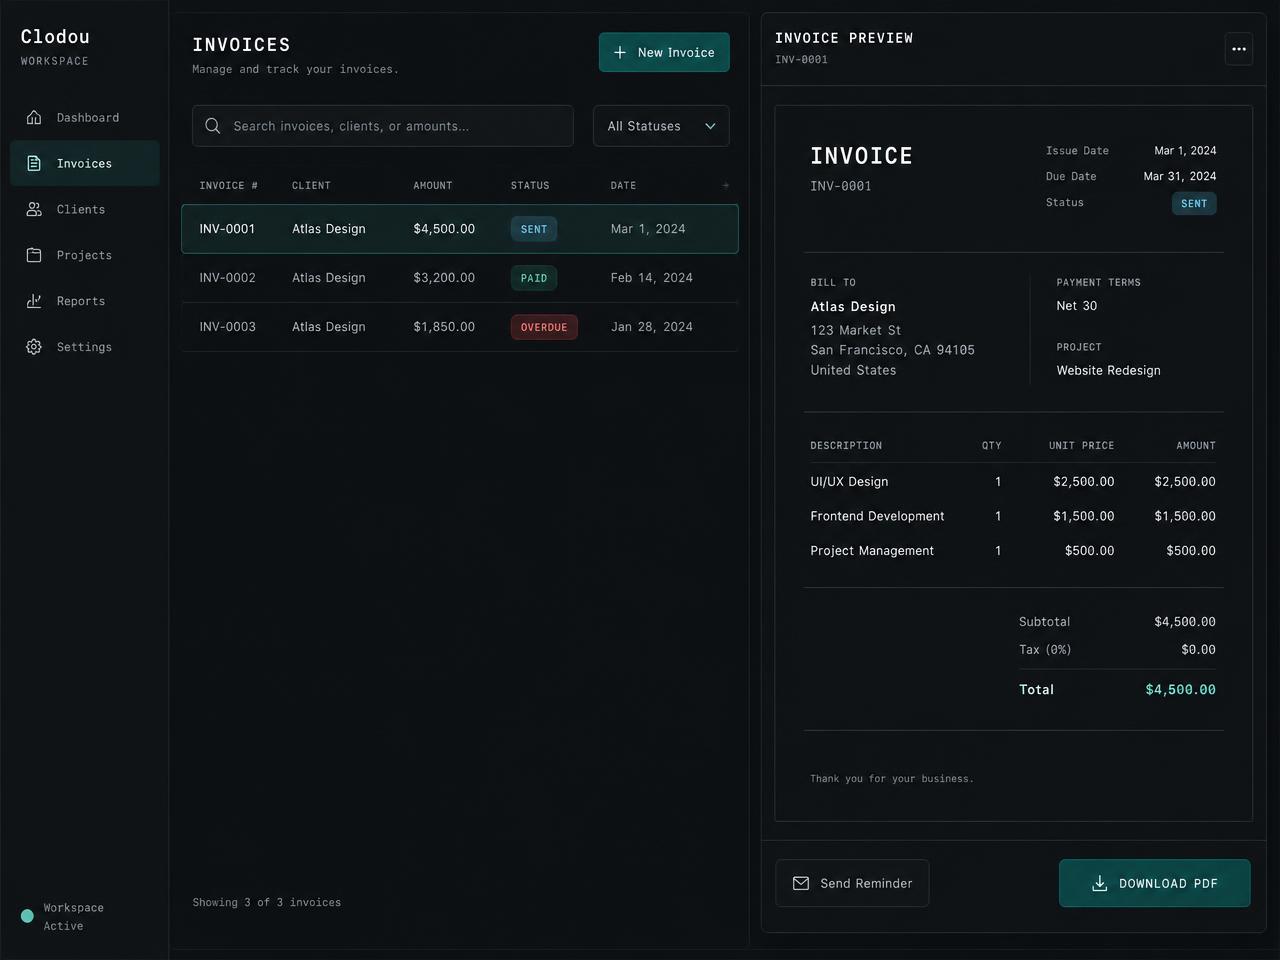Open the Settings gear icon in sidebar
This screenshot has height=960, width=1280.
point(34,347)
